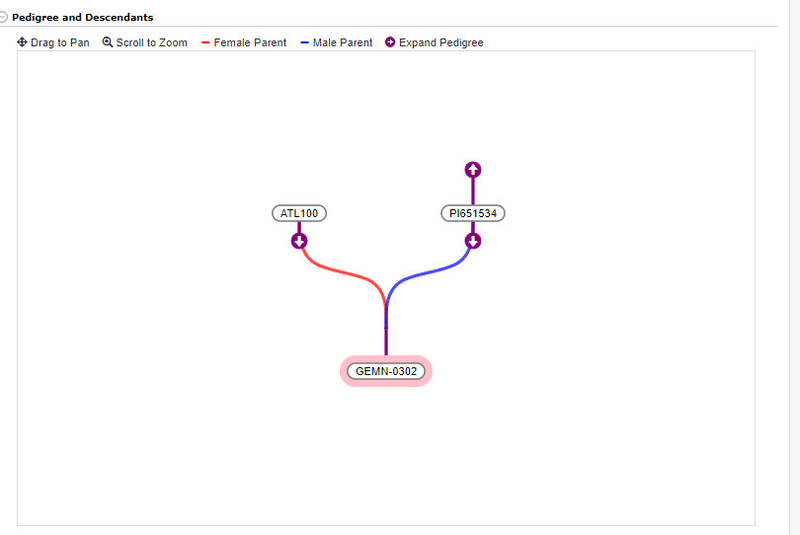Select the Scroll to Zoom label
This screenshot has width=800, height=535.
152,43
